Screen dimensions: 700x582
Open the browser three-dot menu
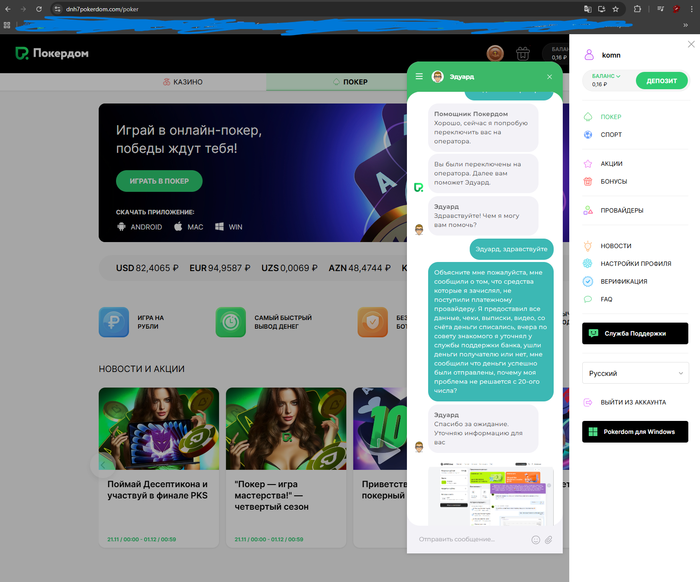tap(692, 9)
